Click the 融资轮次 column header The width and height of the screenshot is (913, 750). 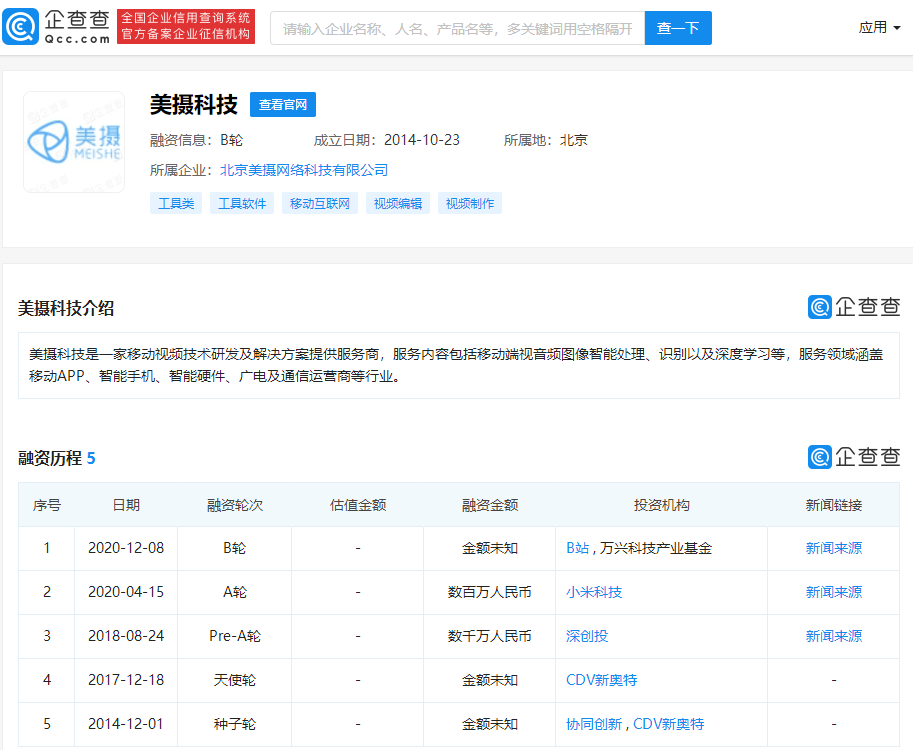pyautogui.click(x=235, y=505)
